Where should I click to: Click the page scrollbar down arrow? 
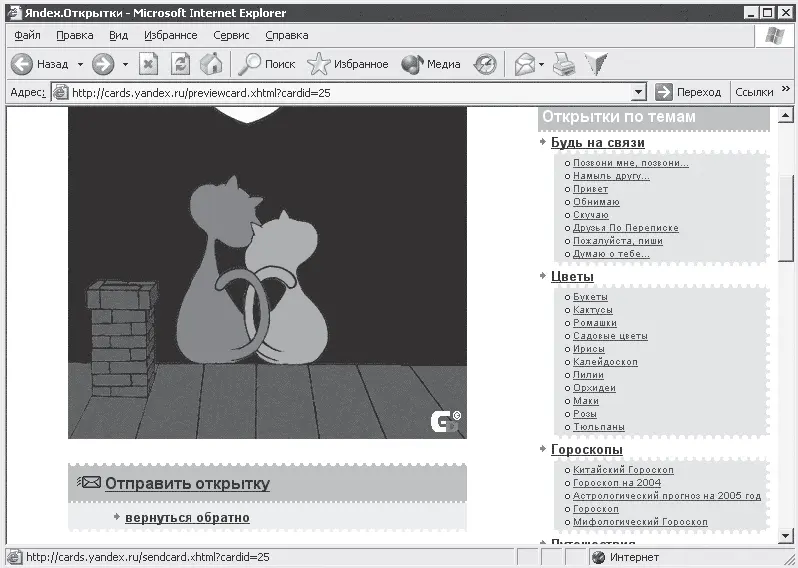[x=785, y=535]
